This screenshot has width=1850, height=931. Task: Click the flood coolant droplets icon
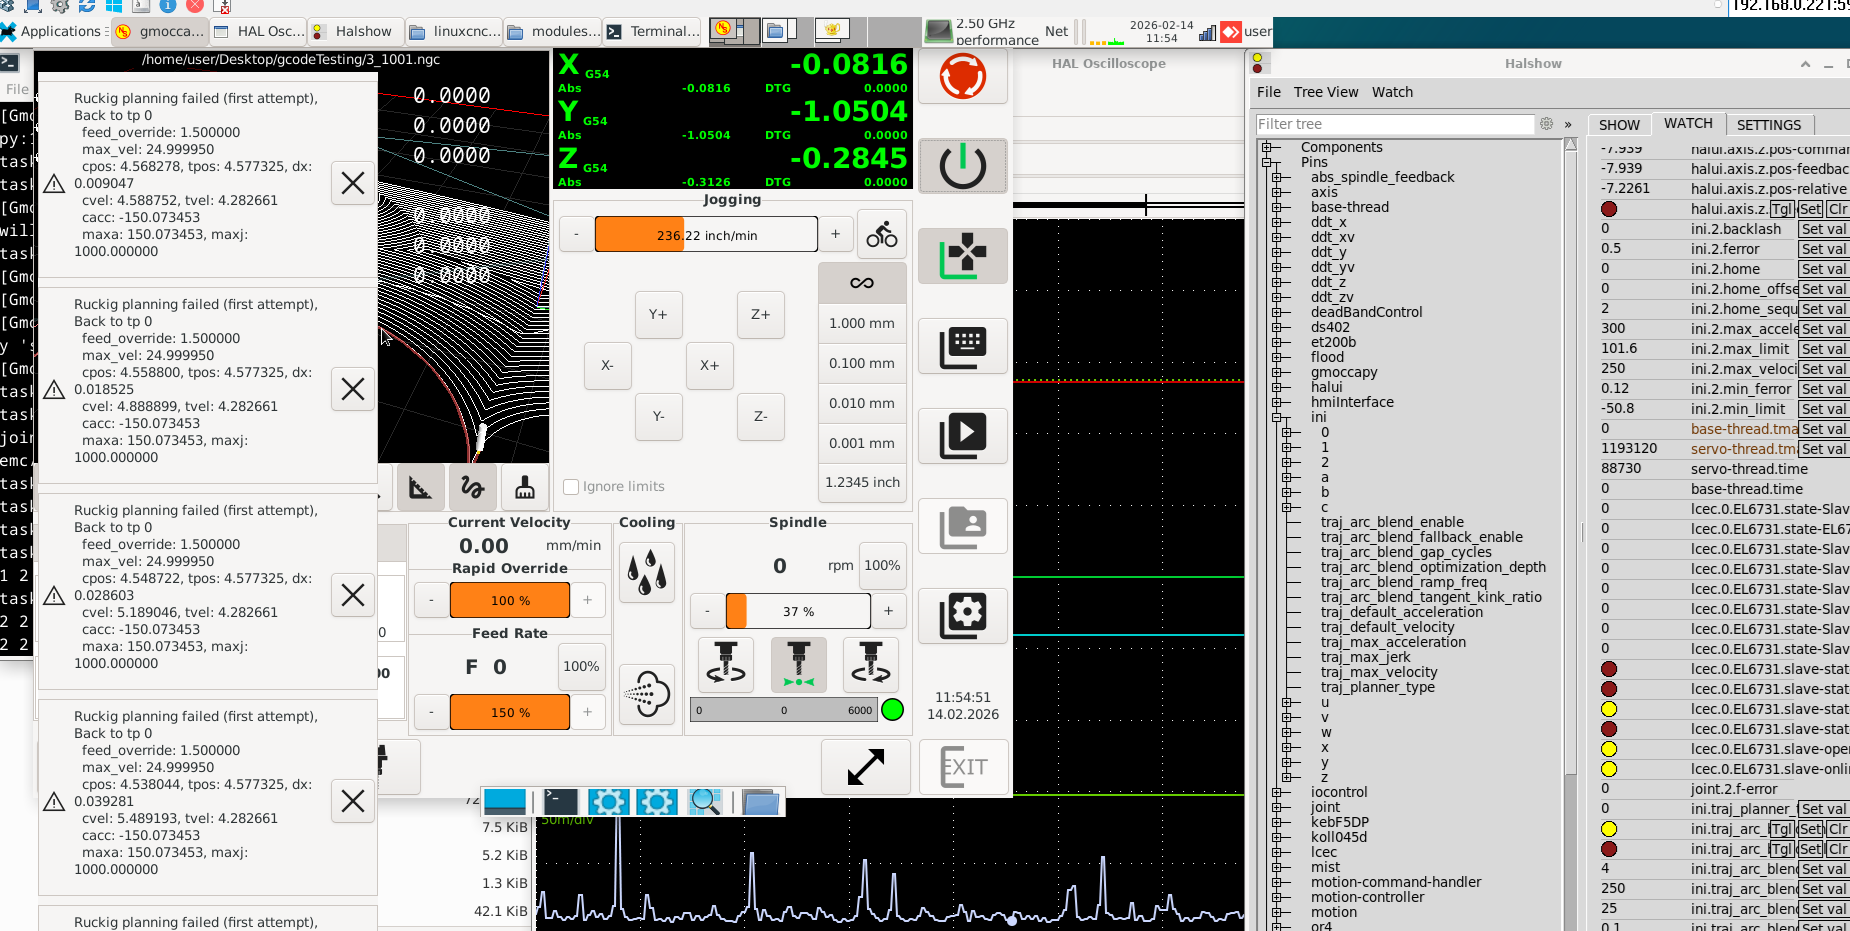pos(647,573)
